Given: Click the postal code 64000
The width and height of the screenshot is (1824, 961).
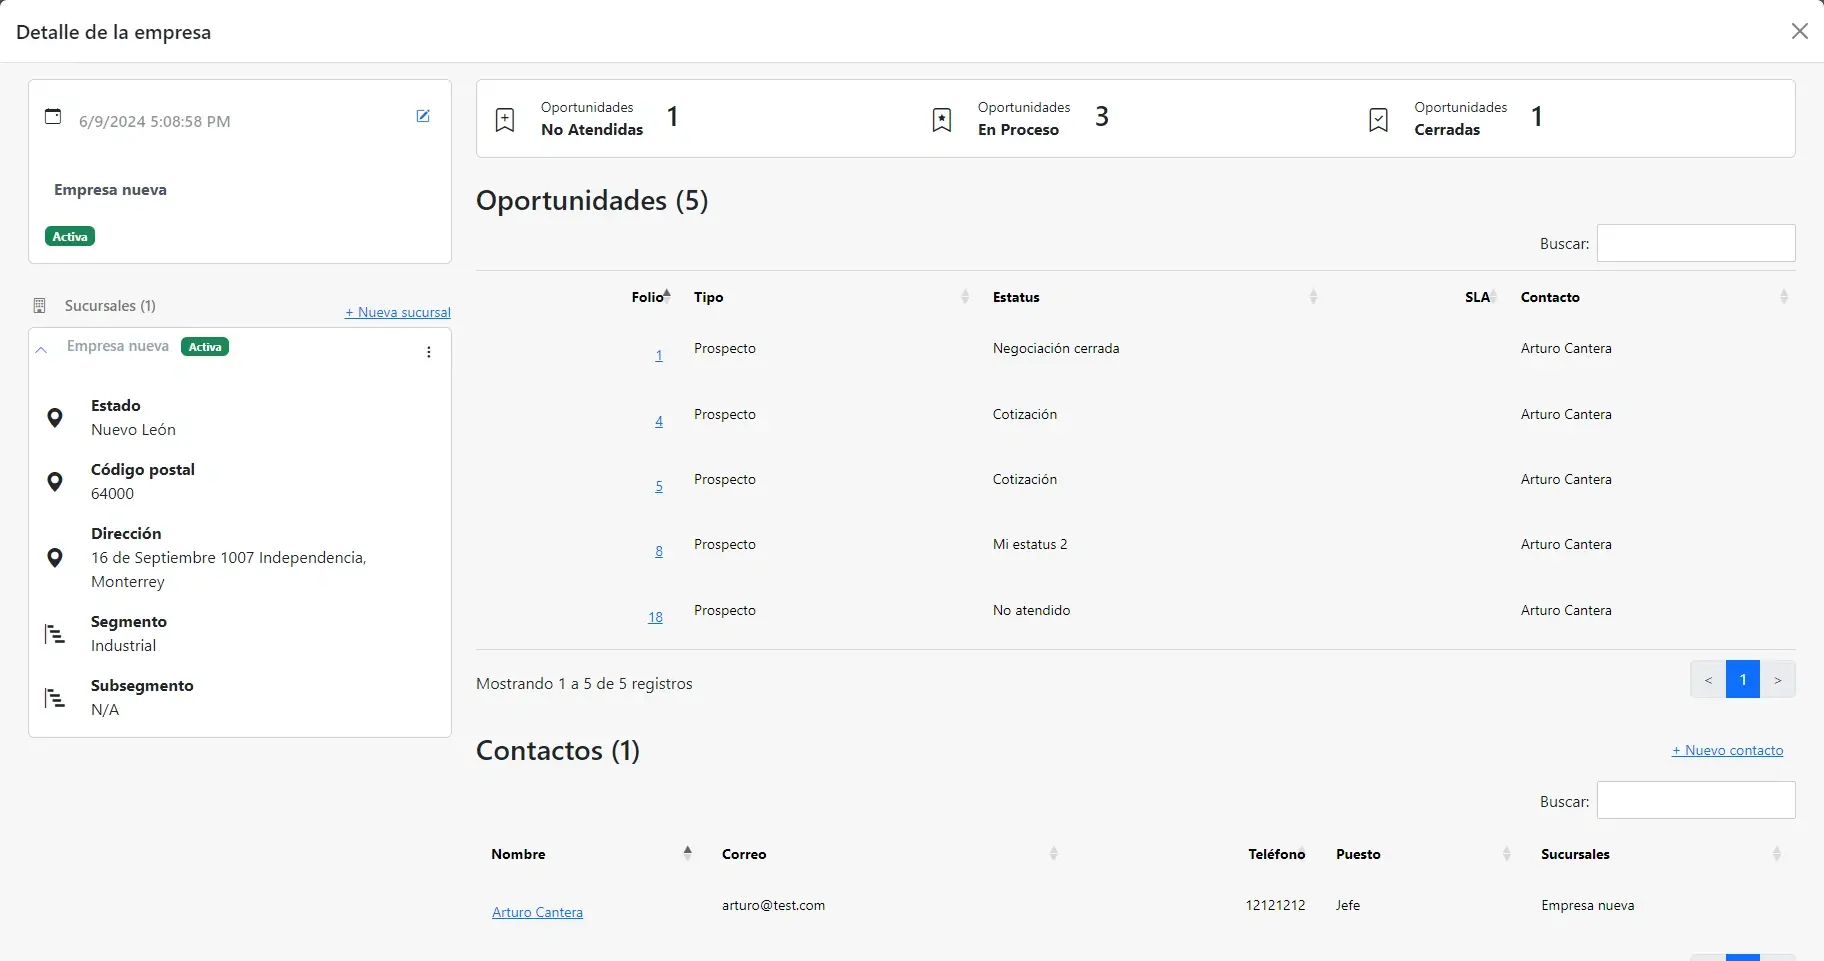Looking at the screenshot, I should point(112,493).
